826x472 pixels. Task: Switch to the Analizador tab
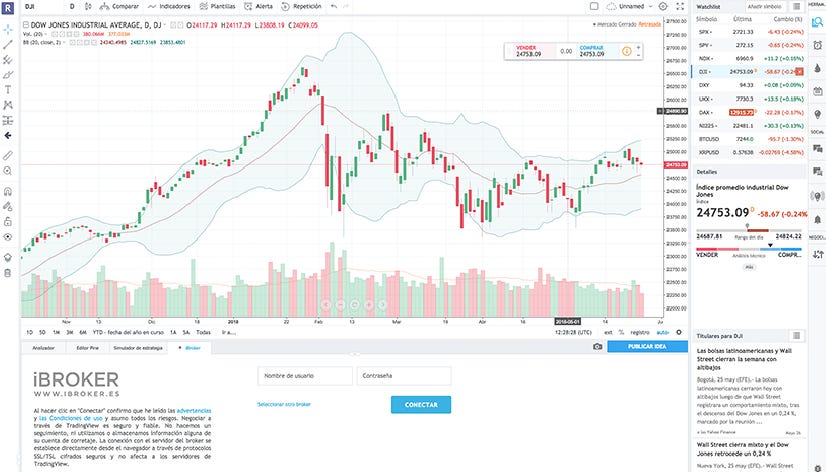tap(43, 348)
